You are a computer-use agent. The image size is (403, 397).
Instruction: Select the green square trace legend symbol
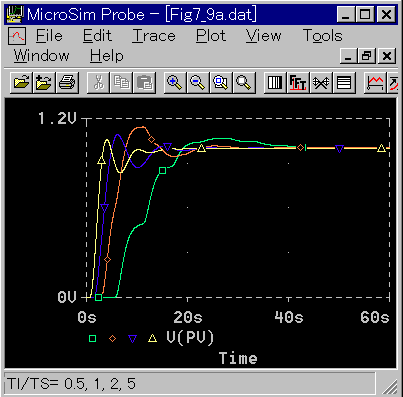click(93, 339)
